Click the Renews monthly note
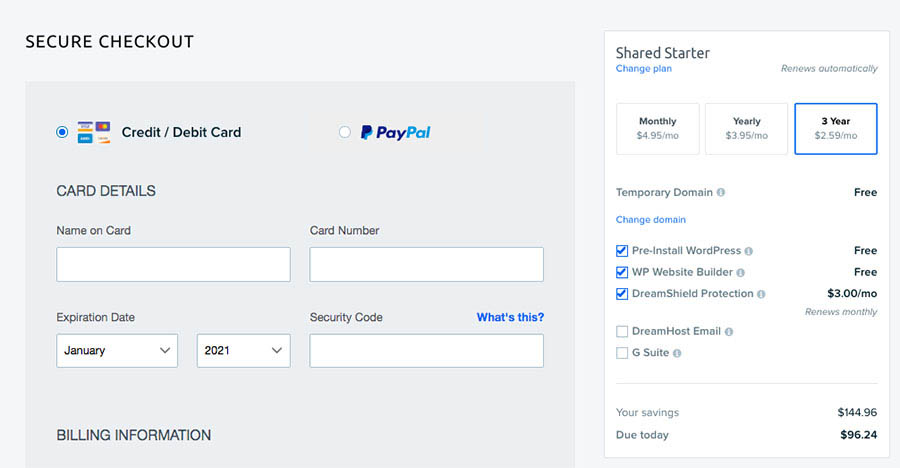This screenshot has width=900, height=468. pyautogui.click(x=841, y=312)
